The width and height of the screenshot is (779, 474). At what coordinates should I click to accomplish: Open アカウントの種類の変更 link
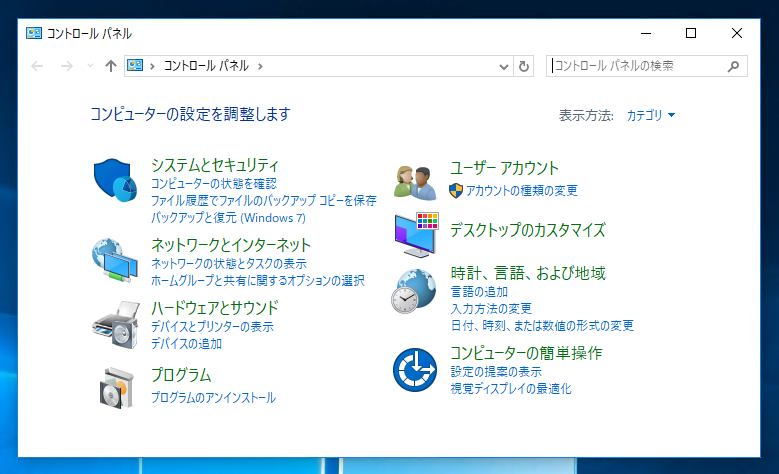coord(522,191)
